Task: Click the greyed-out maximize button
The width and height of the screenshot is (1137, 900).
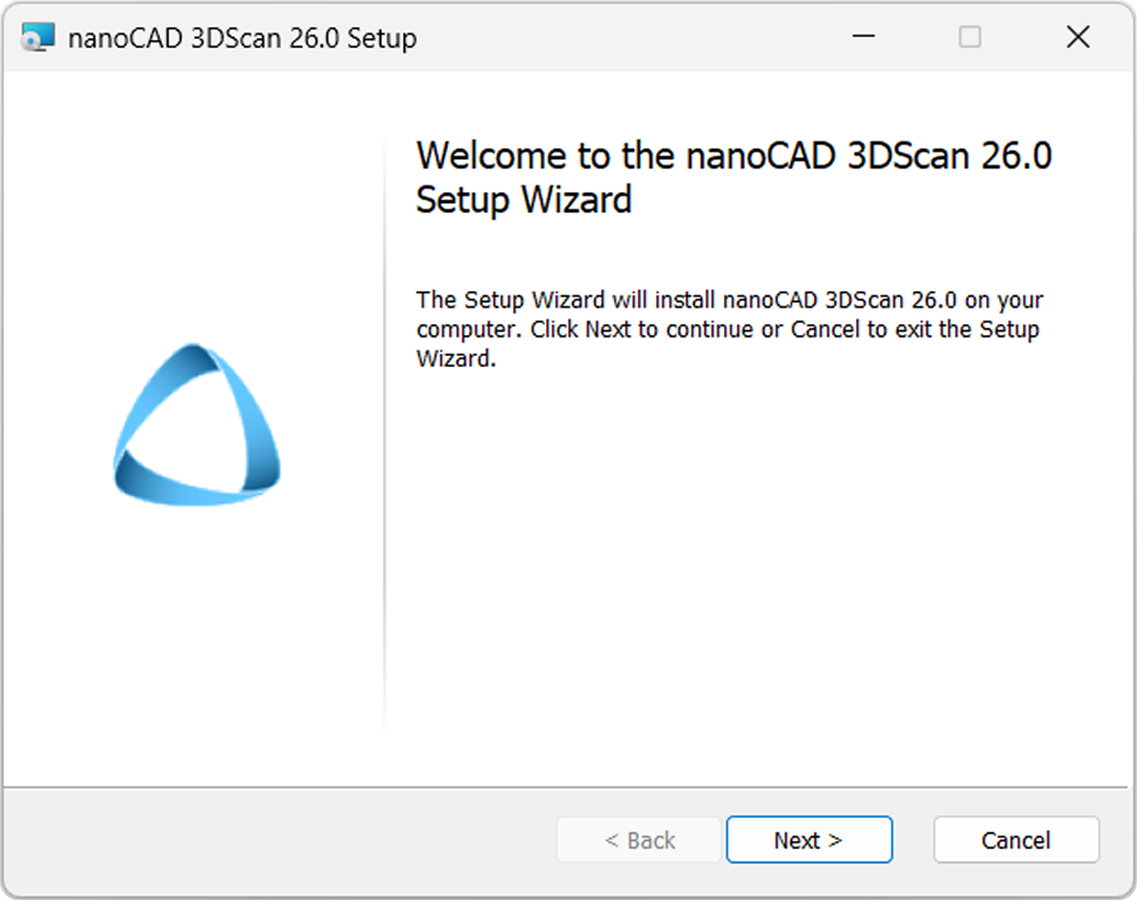Action: (969, 36)
